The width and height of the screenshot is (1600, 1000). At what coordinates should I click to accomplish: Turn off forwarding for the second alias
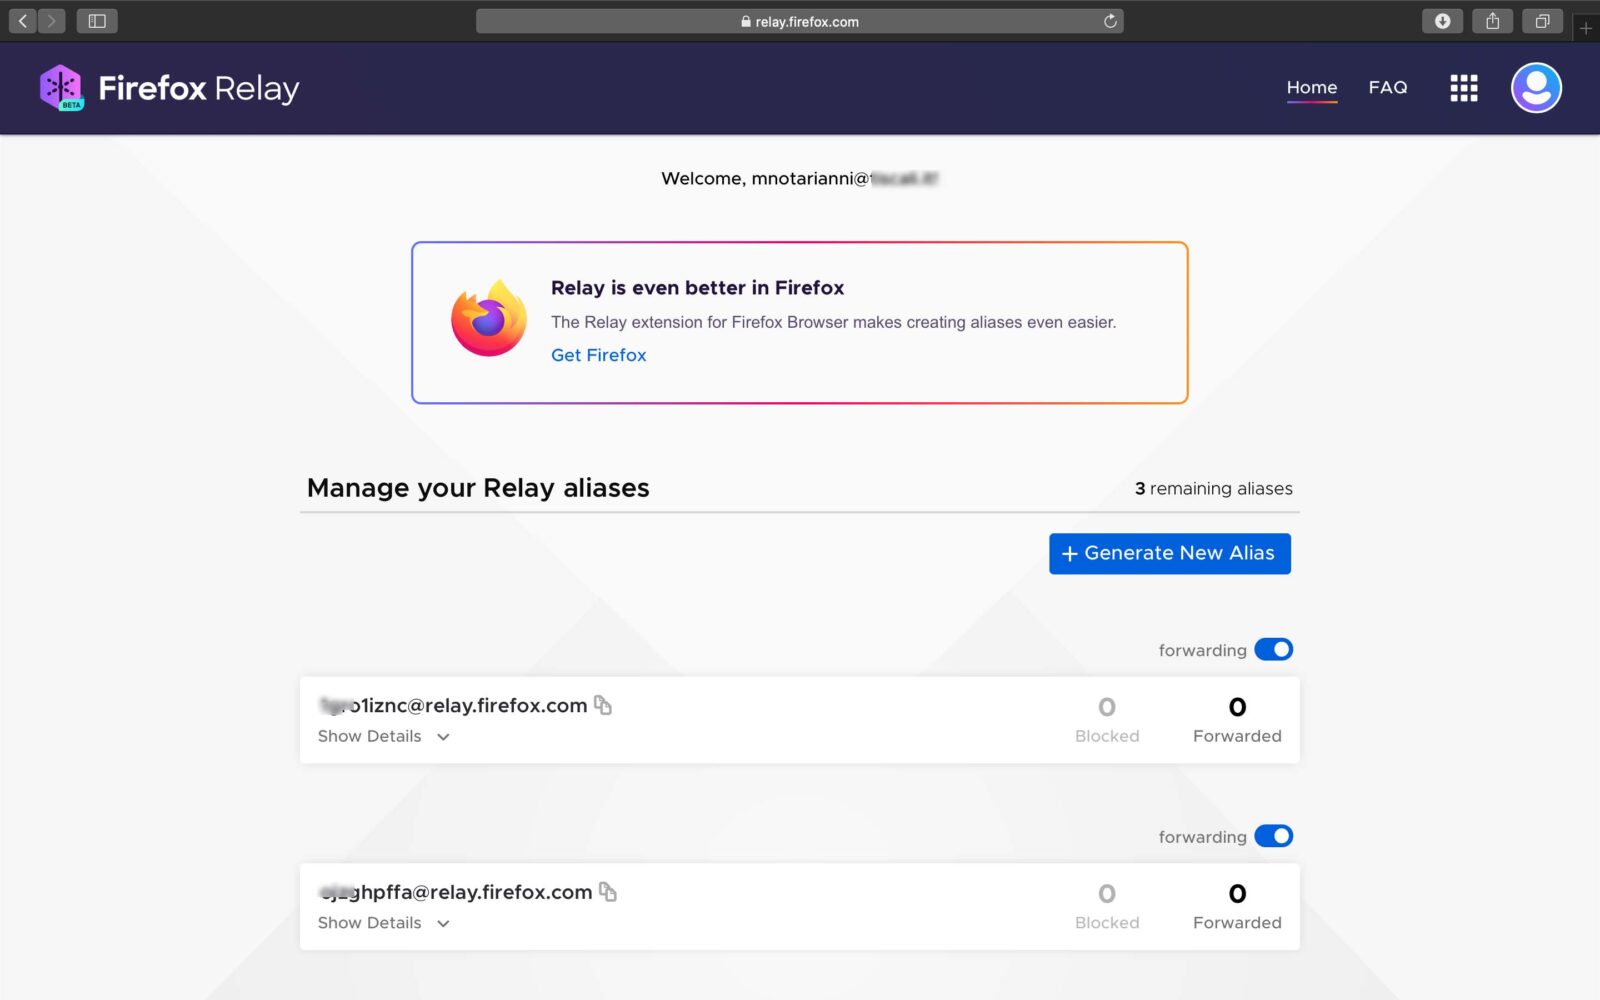pos(1273,836)
